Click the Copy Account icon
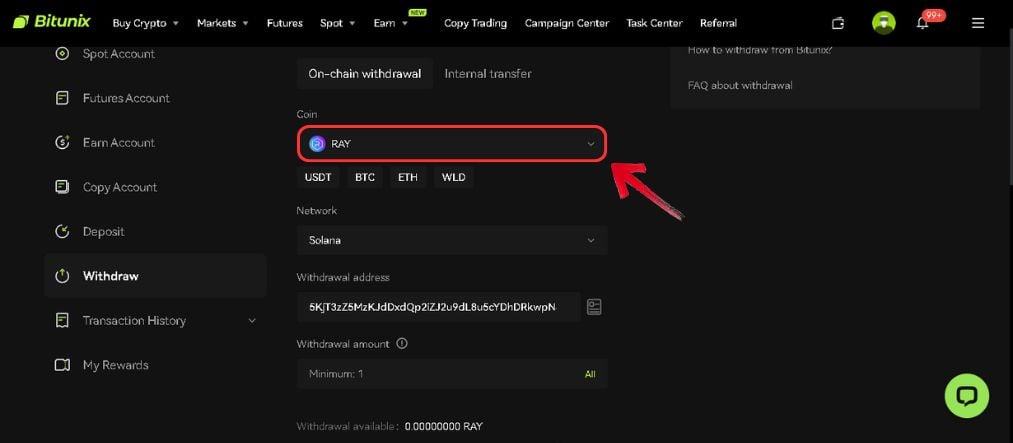 click(x=62, y=187)
